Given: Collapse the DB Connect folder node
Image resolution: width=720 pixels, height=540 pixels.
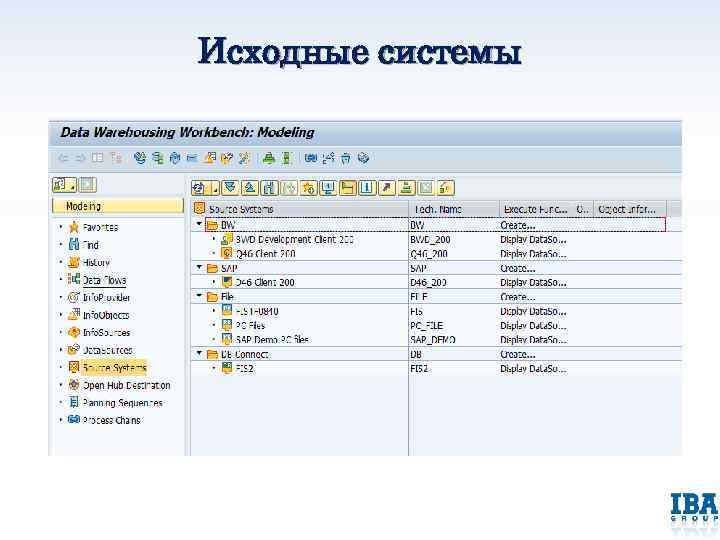Looking at the screenshot, I should point(199,354).
